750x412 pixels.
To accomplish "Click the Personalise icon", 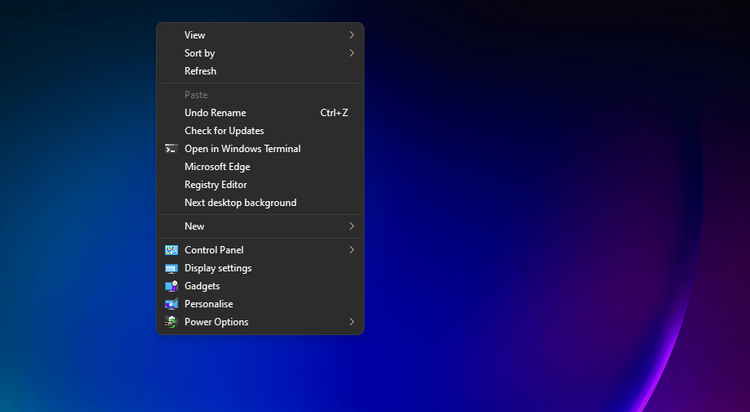I will pyautogui.click(x=171, y=304).
